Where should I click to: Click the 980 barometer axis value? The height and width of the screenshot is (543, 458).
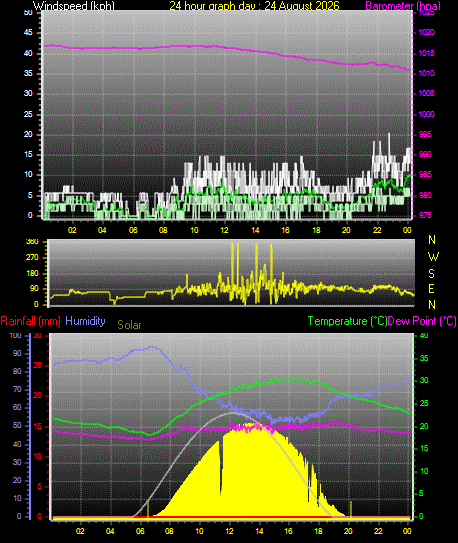pos(425,195)
